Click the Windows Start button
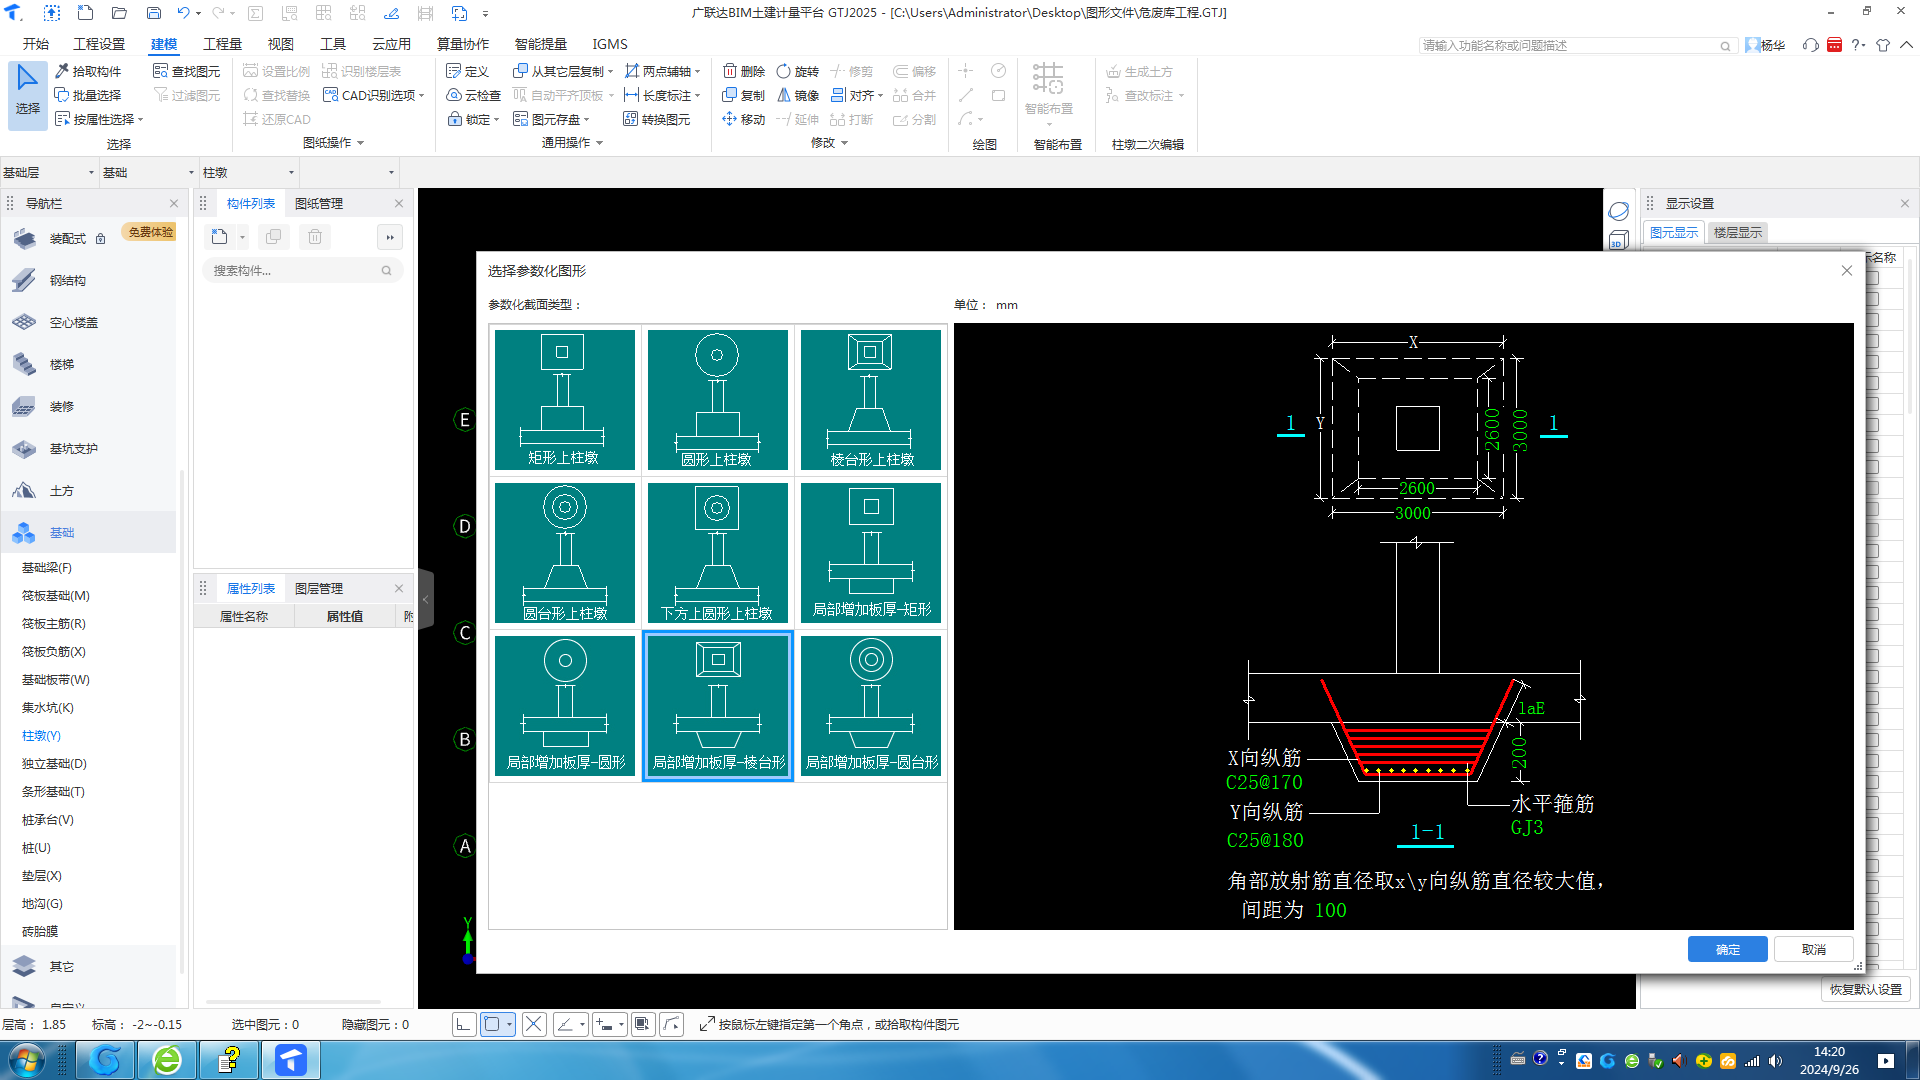Image resolution: width=1920 pixels, height=1080 pixels. [x=26, y=1060]
